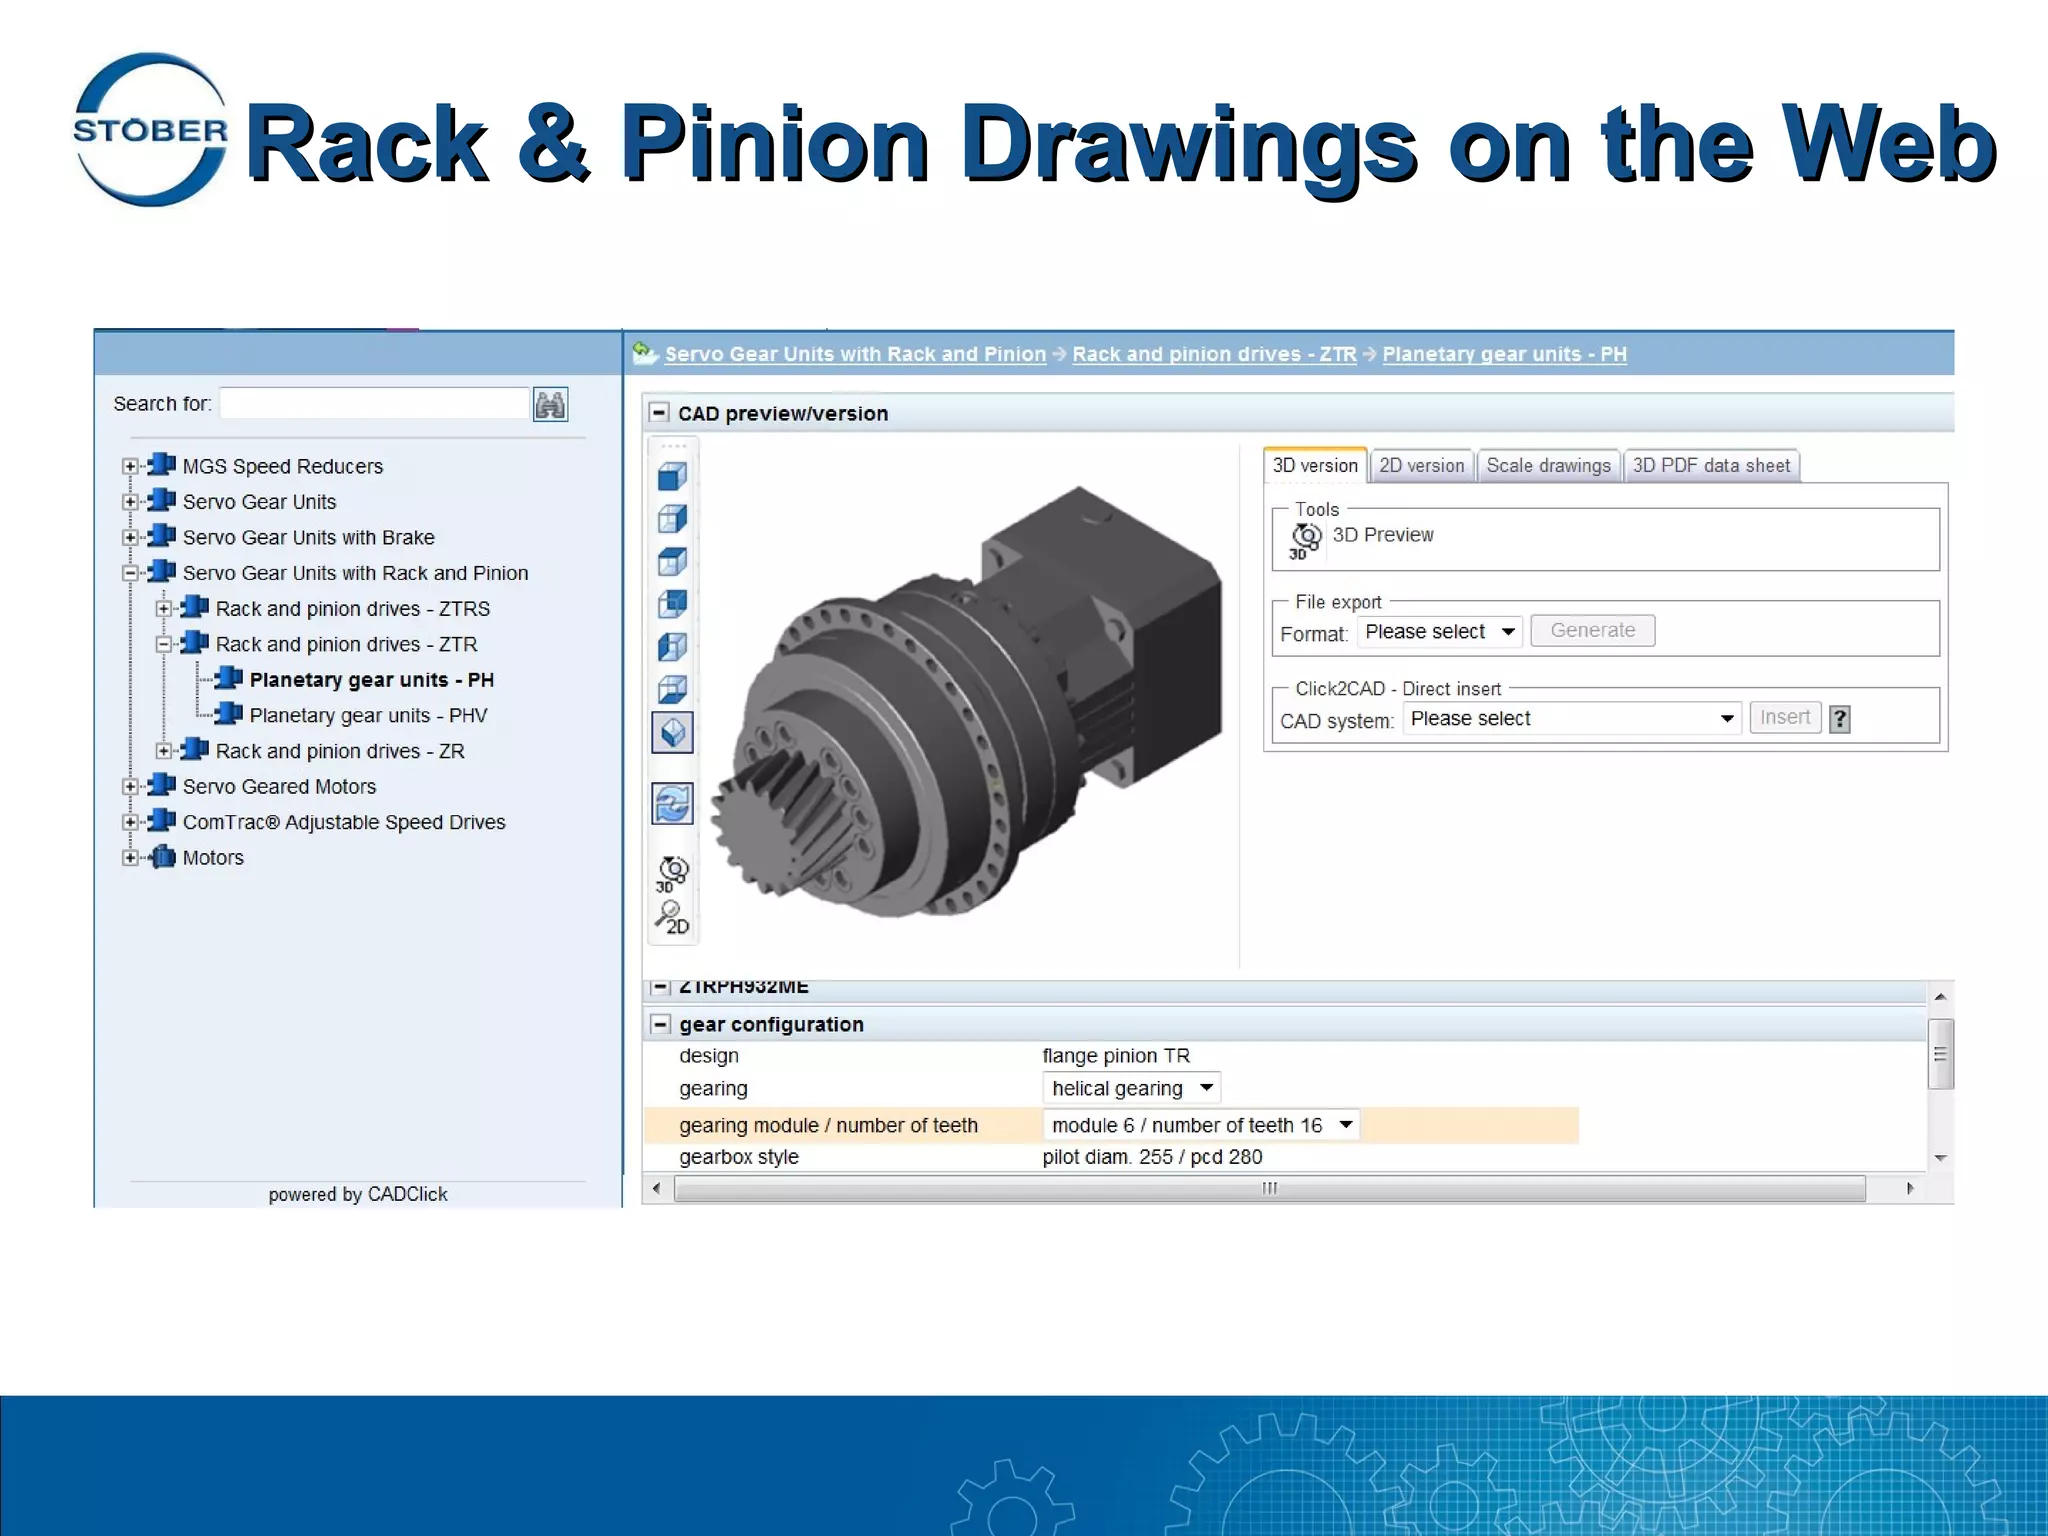Open the 3D PDF data sheet tab
The width and height of the screenshot is (2048, 1536).
(1711, 465)
